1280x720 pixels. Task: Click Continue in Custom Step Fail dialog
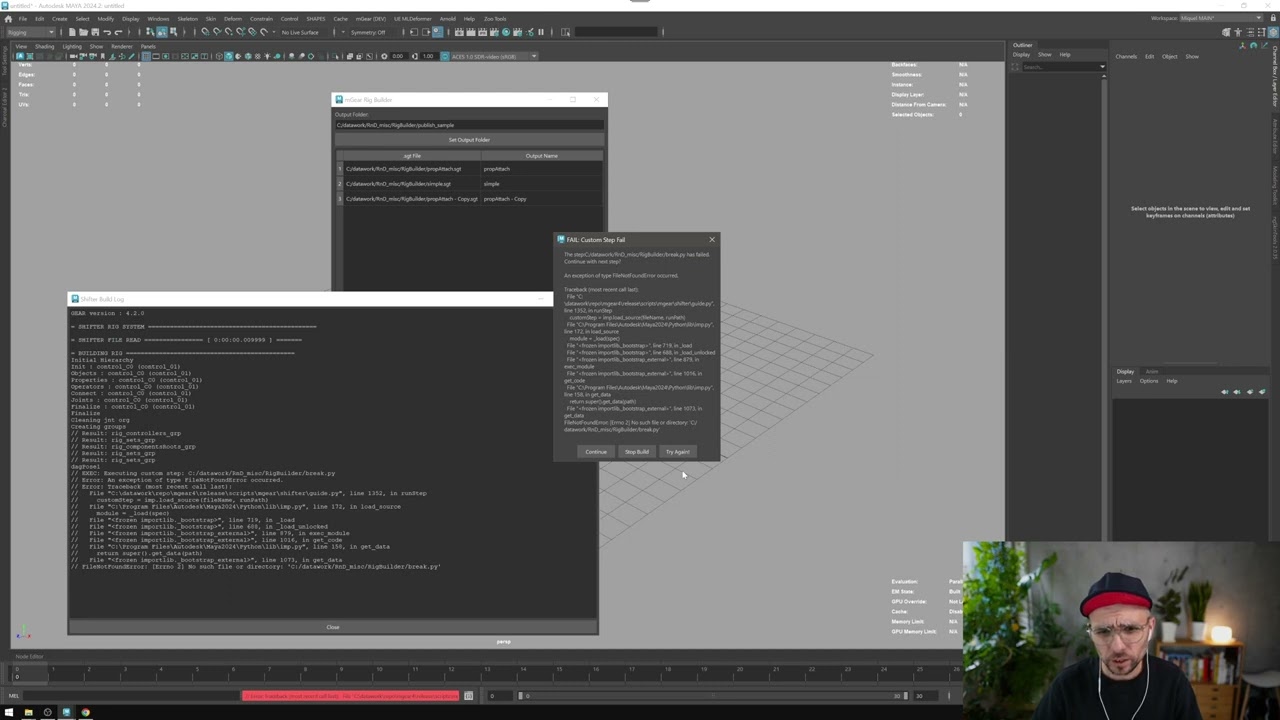tap(595, 451)
